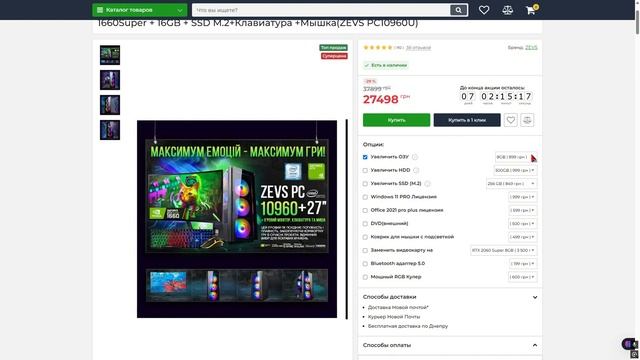Image resolution: width=640 pixels, height=360 pixels.
Task: Open the ZEVS brand link
Action: (531, 47)
